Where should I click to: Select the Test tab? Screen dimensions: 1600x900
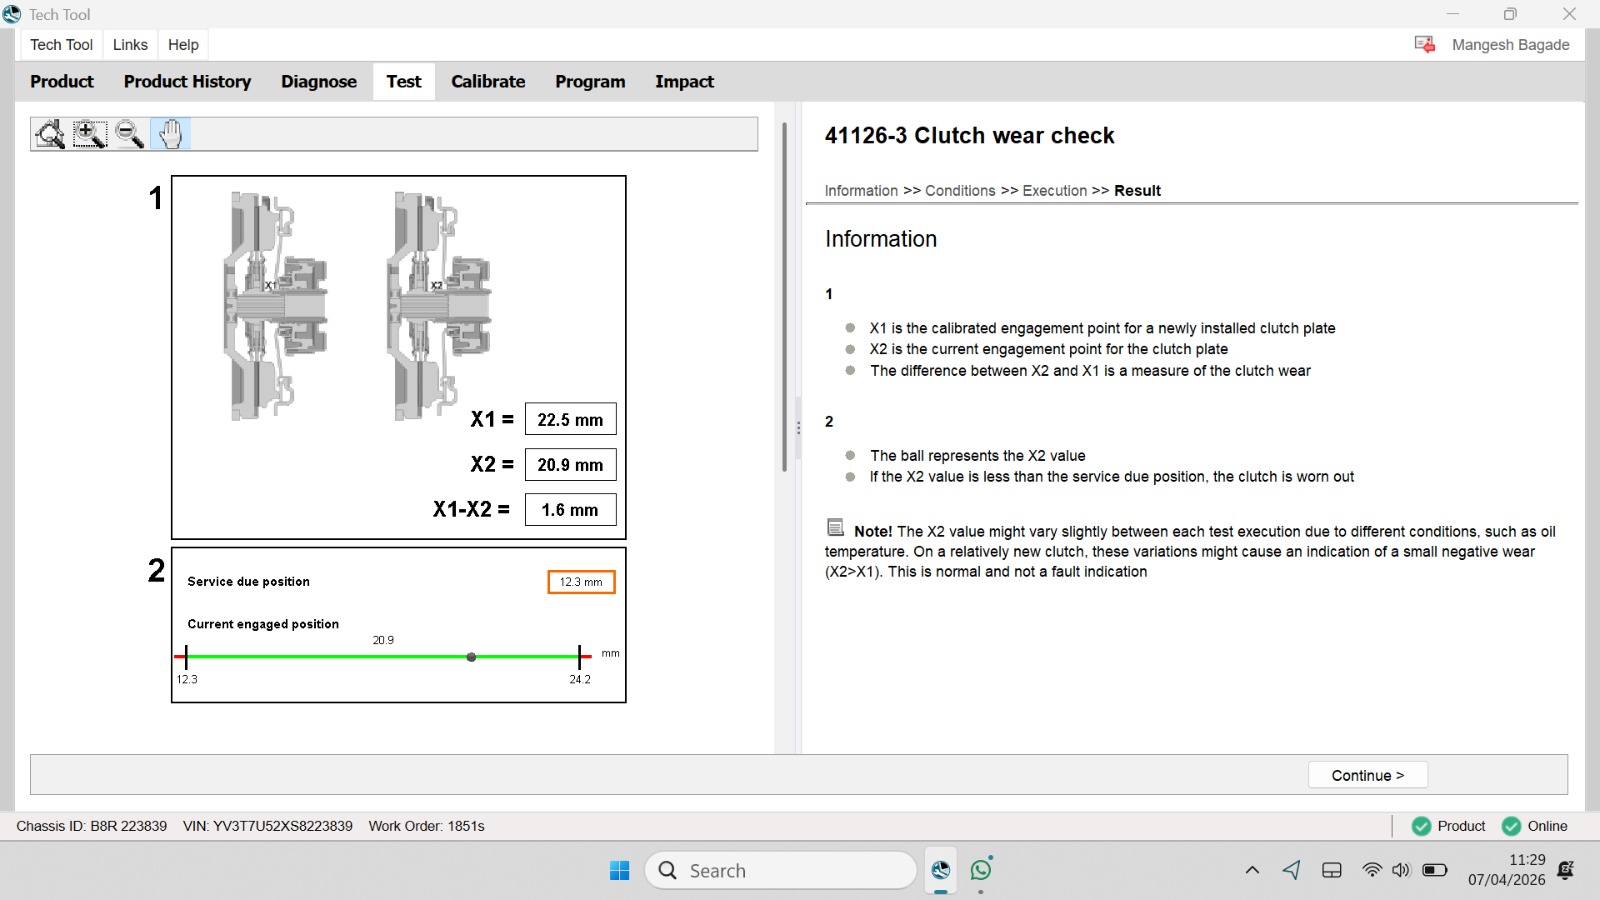coord(404,82)
